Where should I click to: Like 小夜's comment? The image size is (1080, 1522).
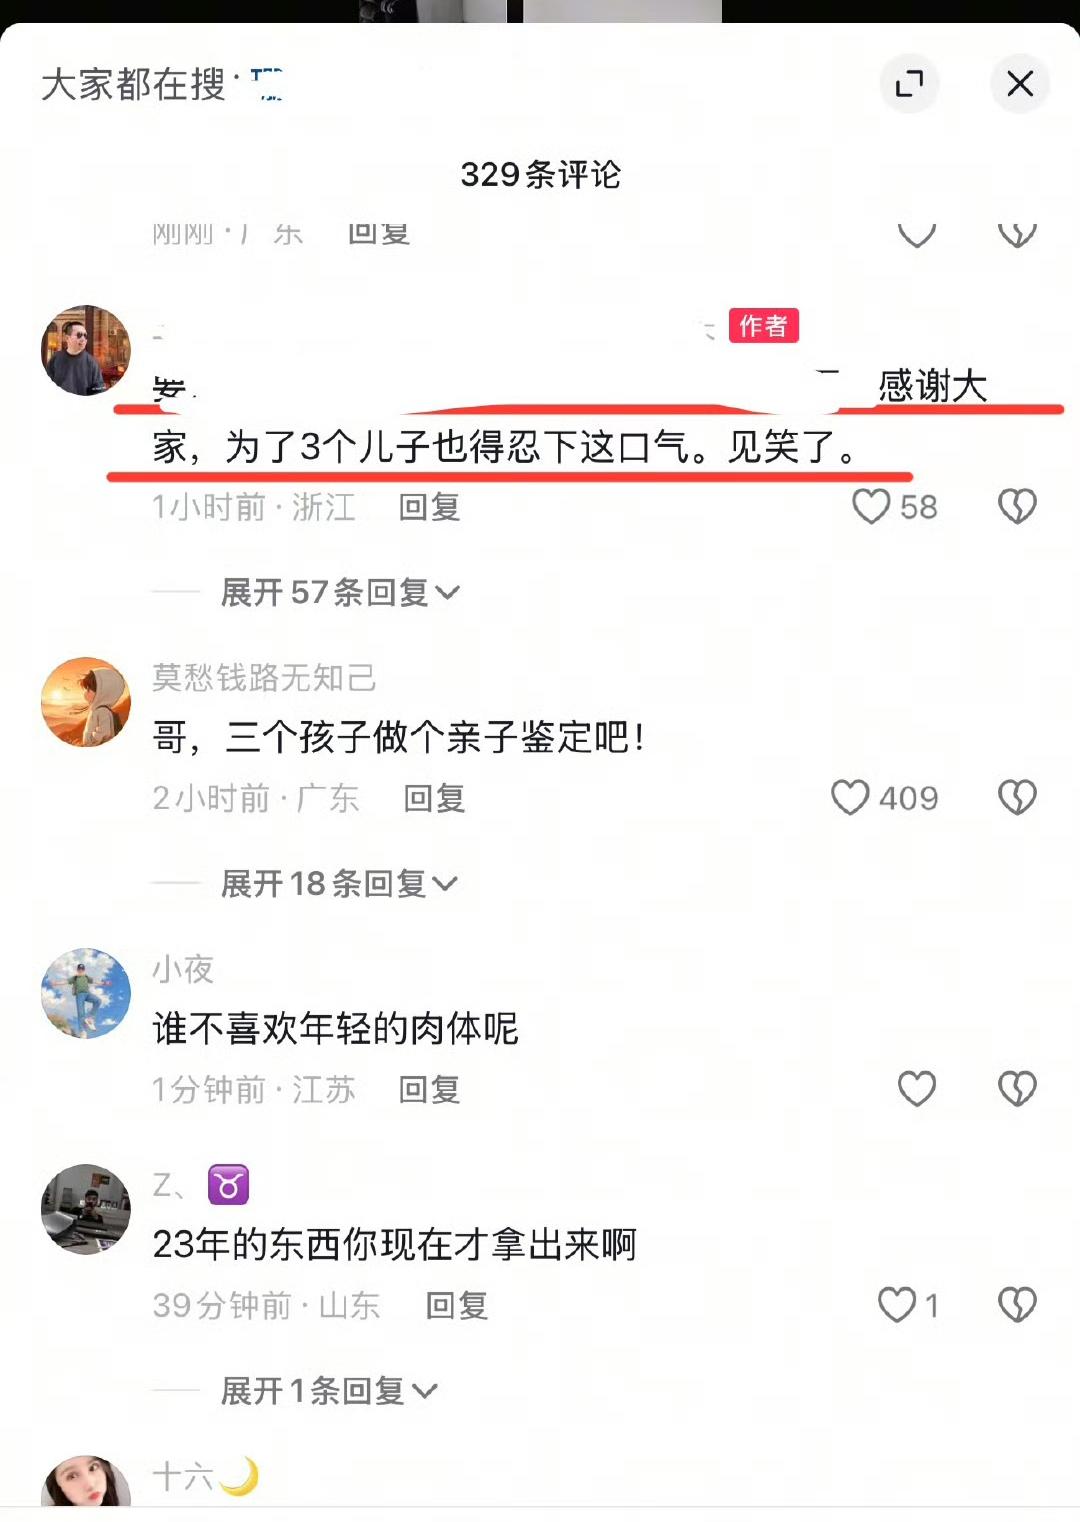tap(916, 1088)
